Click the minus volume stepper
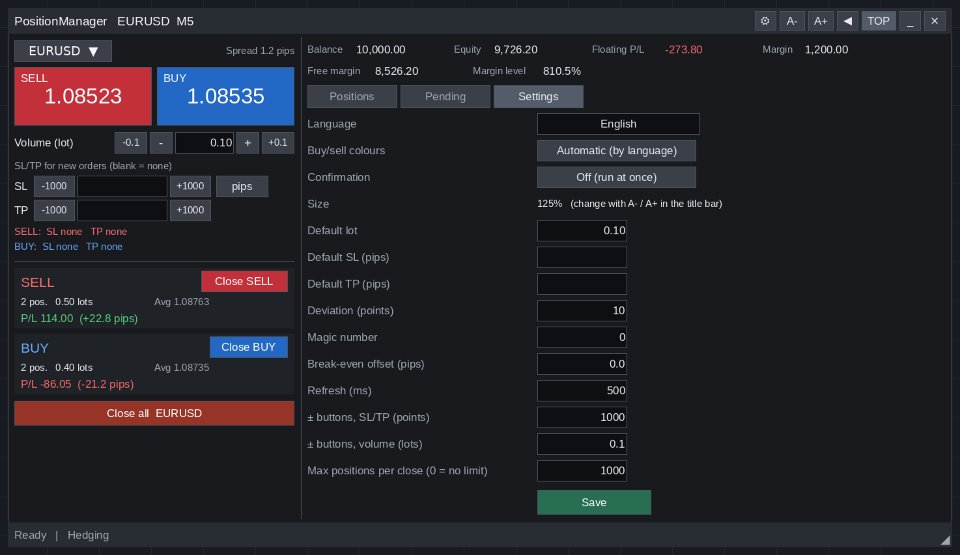This screenshot has height=555, width=960. point(161,143)
